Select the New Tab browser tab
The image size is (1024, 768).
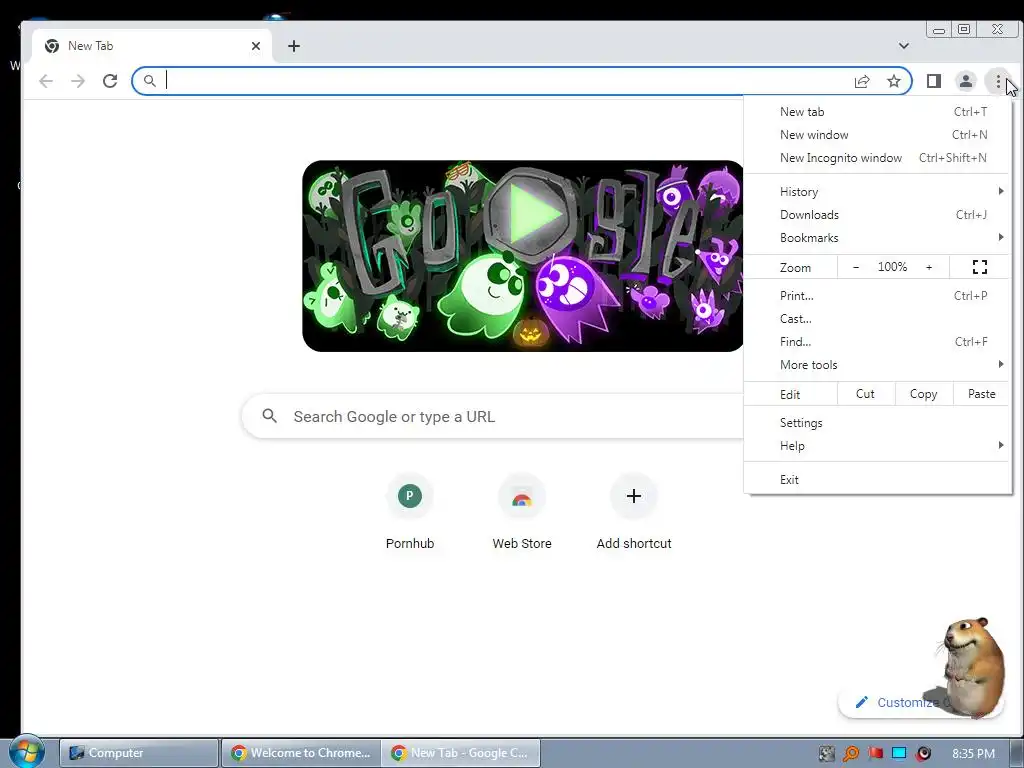[x=152, y=46]
